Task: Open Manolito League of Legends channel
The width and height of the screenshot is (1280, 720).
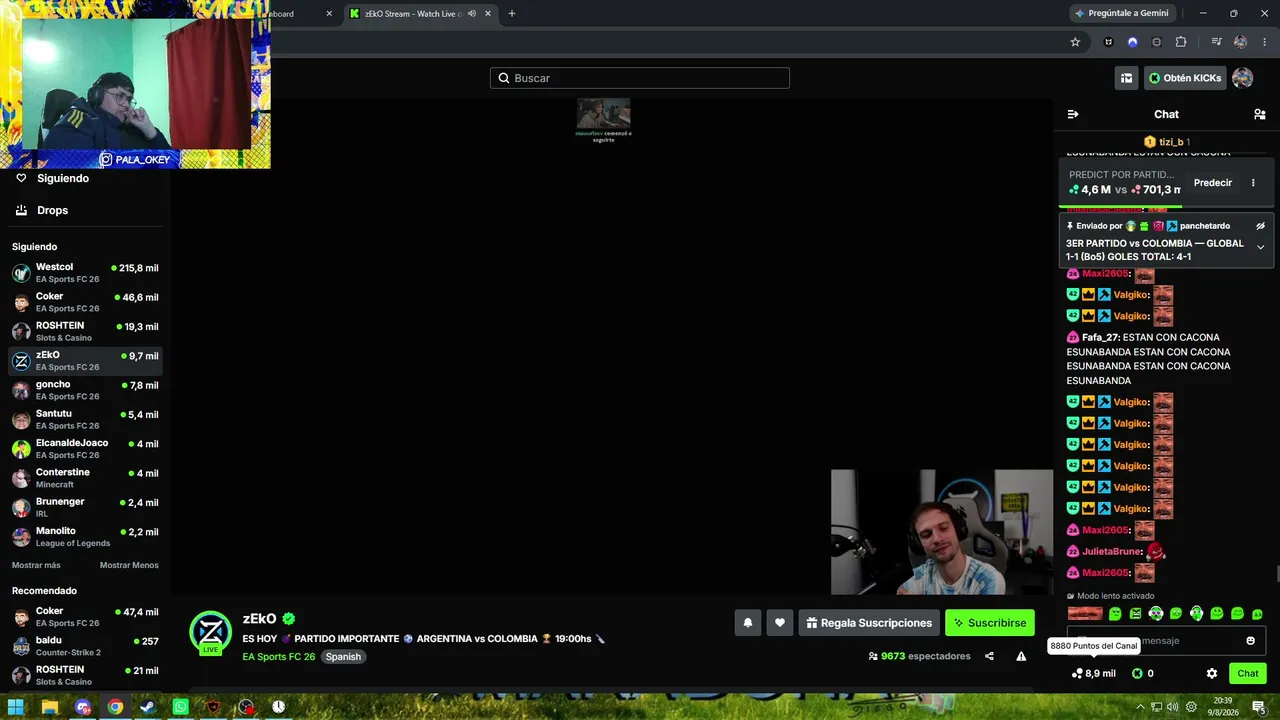Action: click(85, 537)
